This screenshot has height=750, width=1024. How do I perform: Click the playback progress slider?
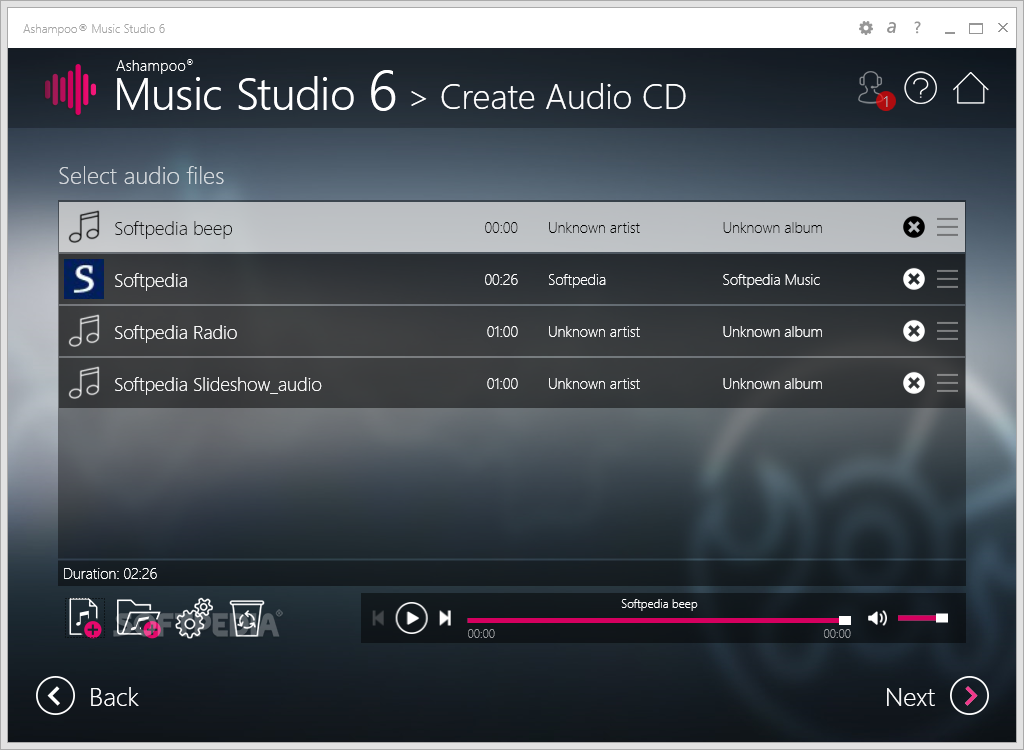point(659,620)
